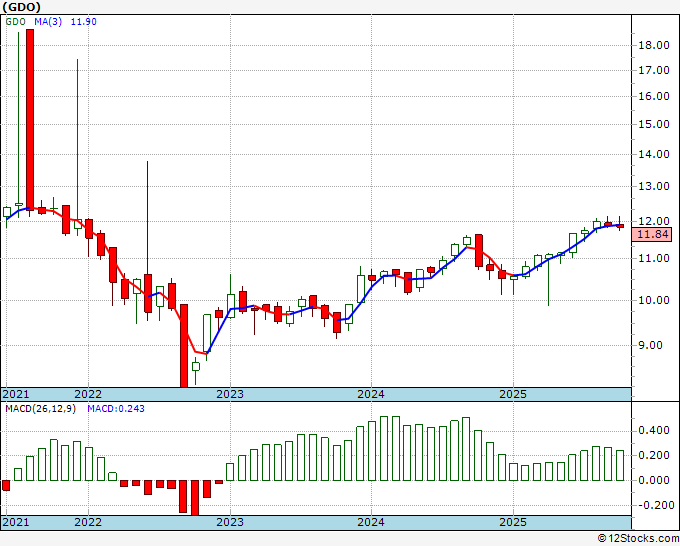This screenshot has width=680, height=546.
Task: Click the tall red candlestick in early 2021
Action: (30, 119)
